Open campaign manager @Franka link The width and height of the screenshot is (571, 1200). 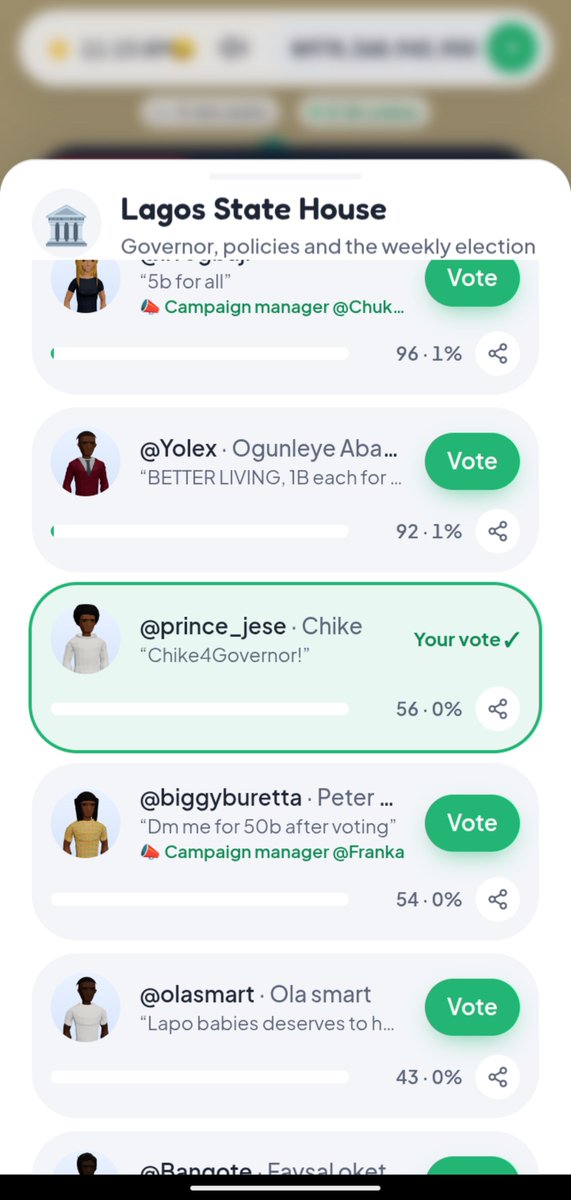[273, 852]
